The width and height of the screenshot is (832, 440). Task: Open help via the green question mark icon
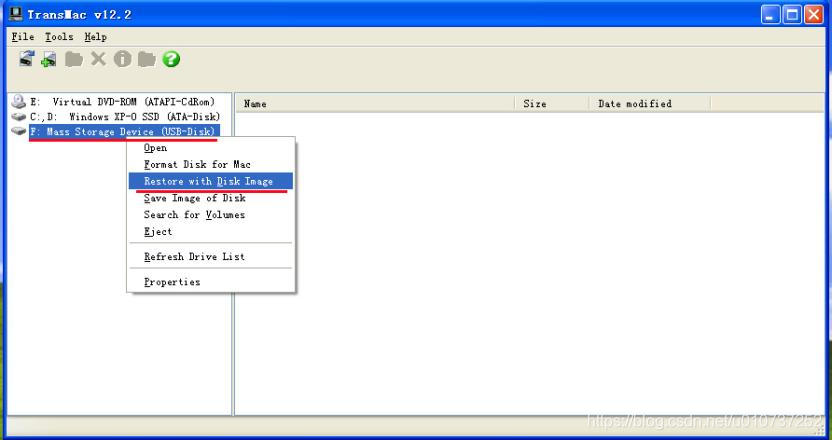[x=171, y=59]
